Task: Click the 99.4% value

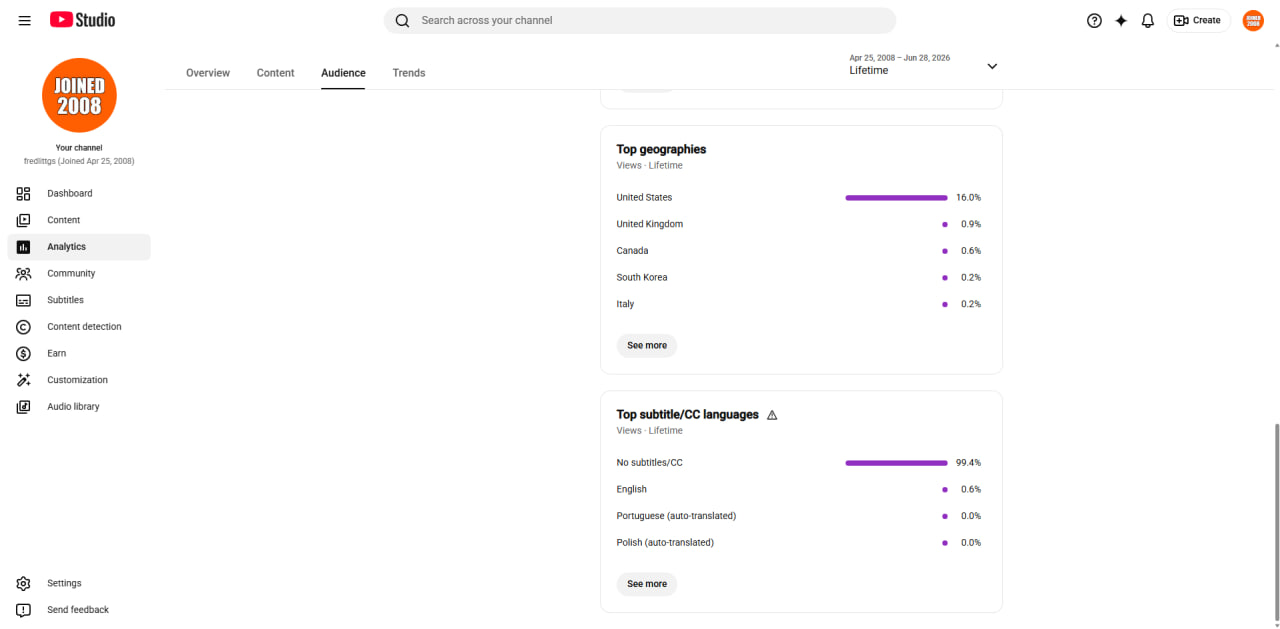Action: click(x=968, y=463)
